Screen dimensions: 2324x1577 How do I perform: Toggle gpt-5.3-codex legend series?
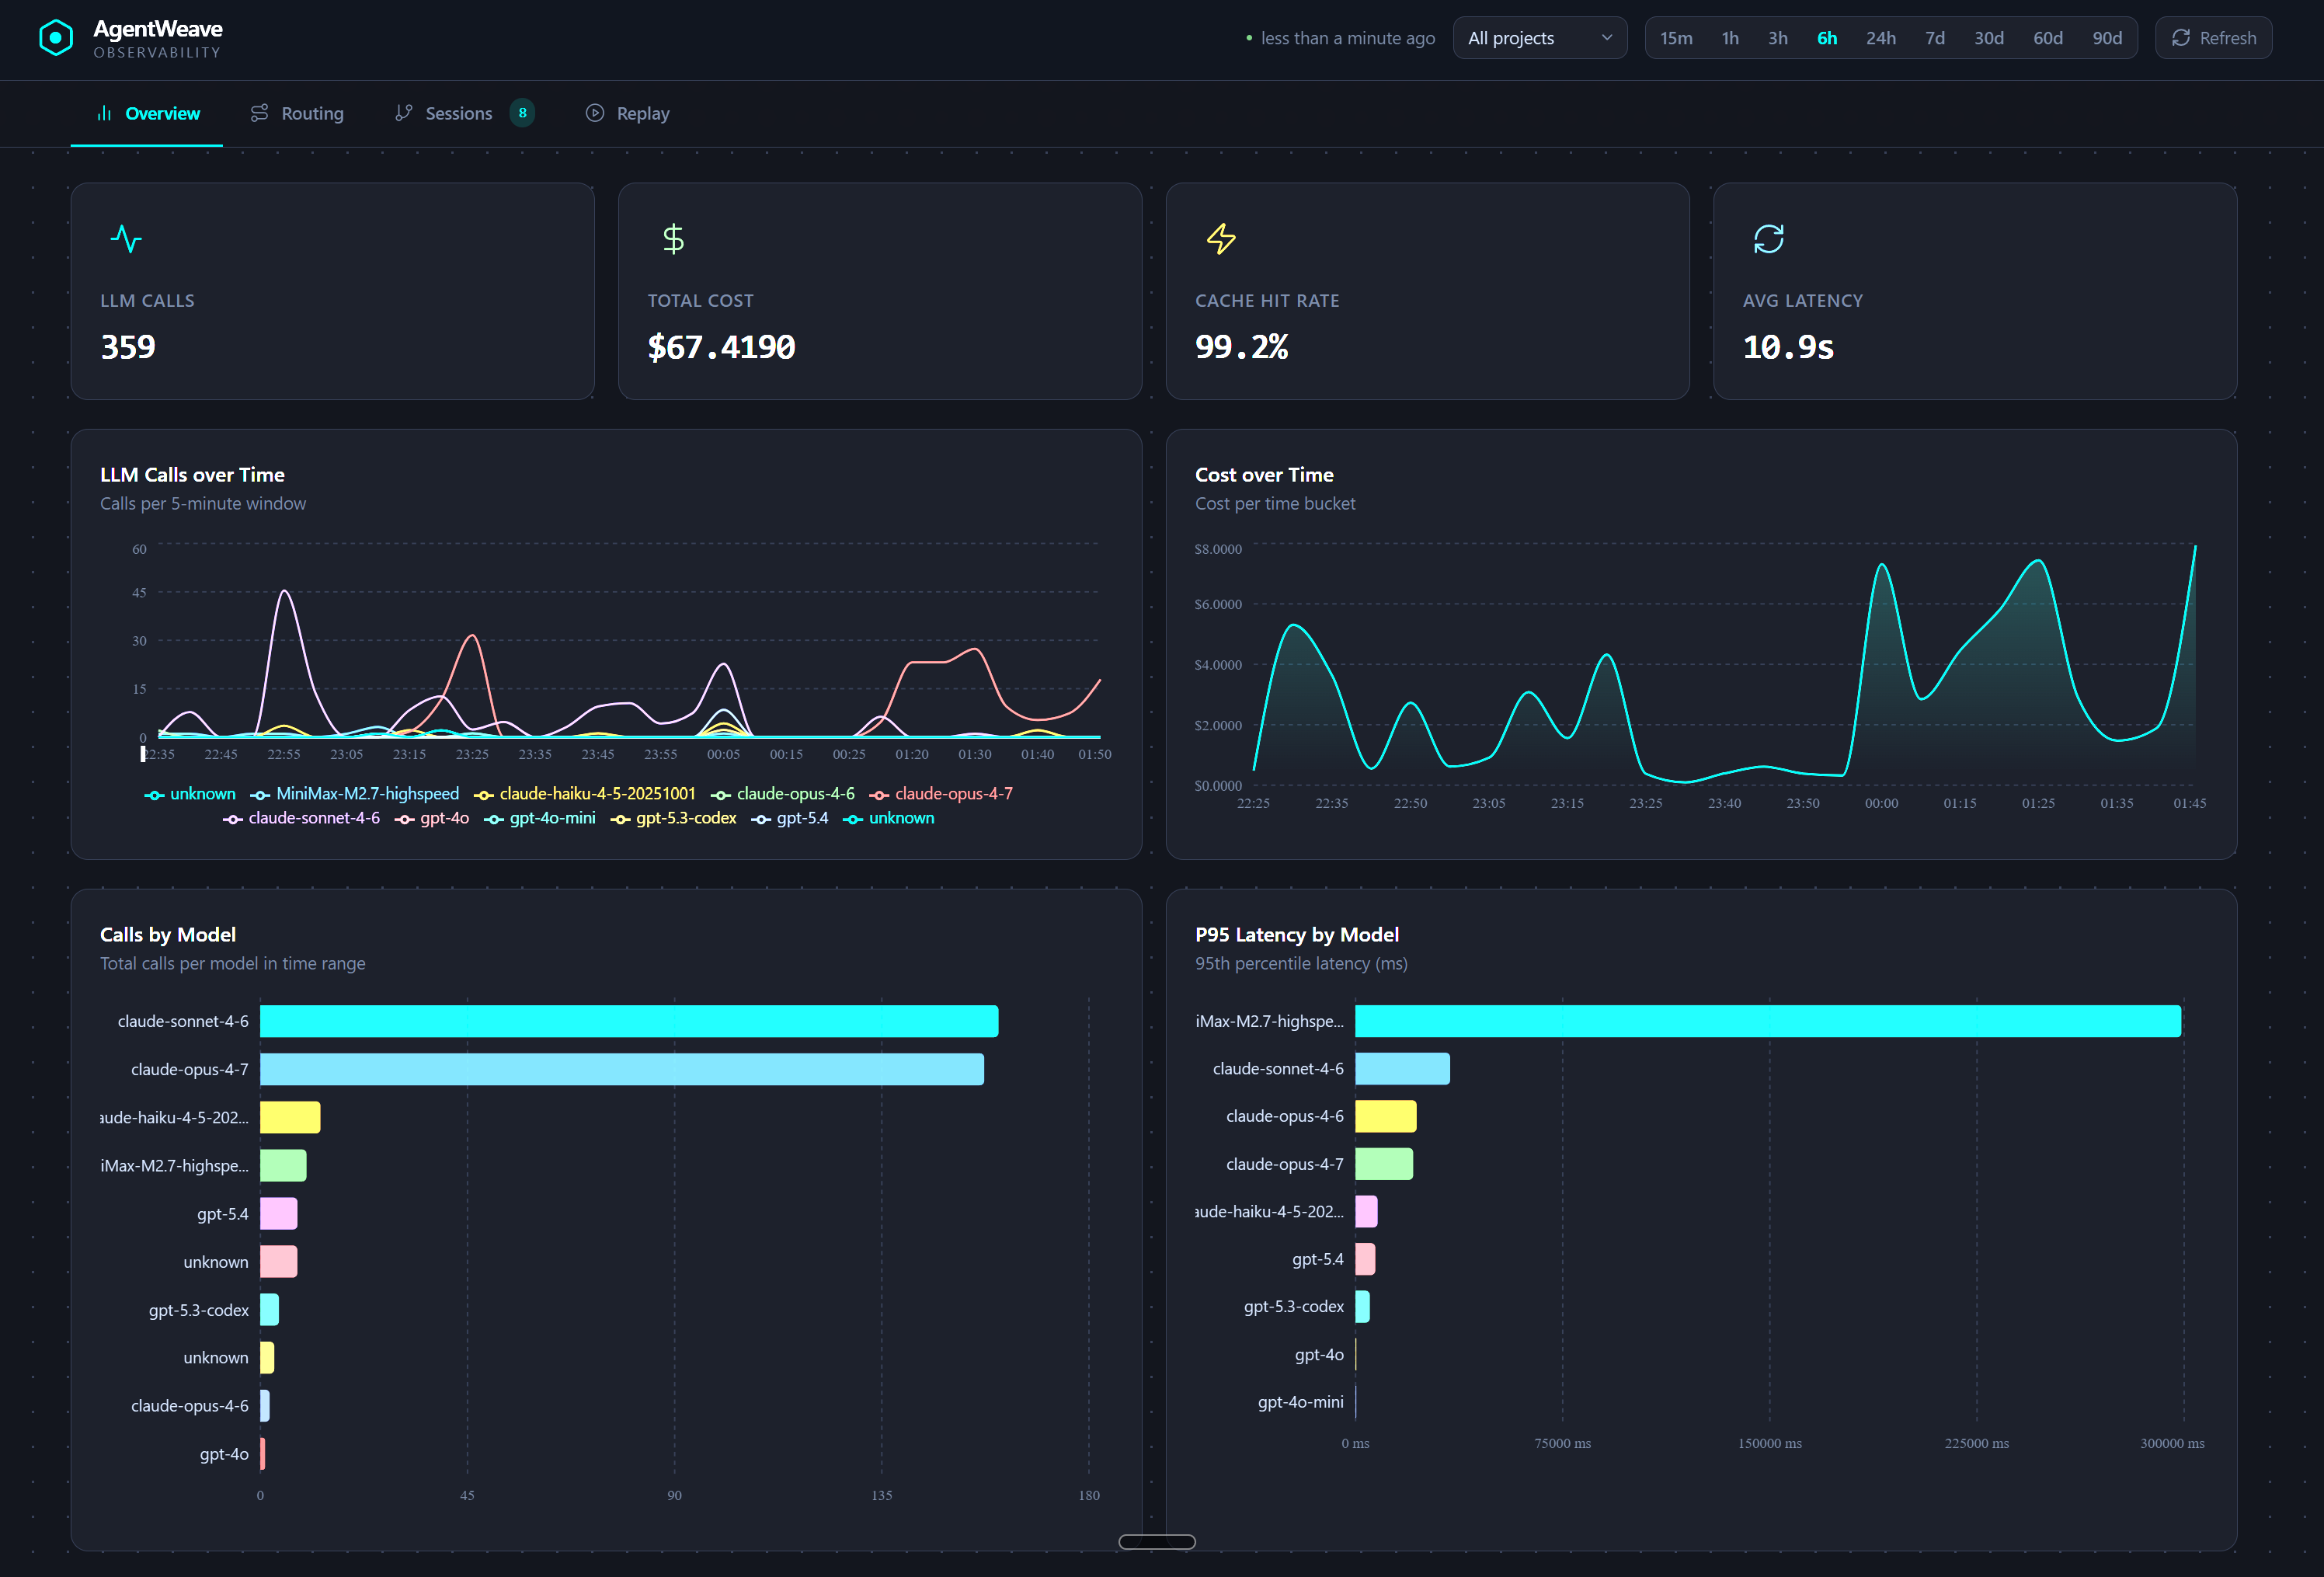[x=674, y=818]
